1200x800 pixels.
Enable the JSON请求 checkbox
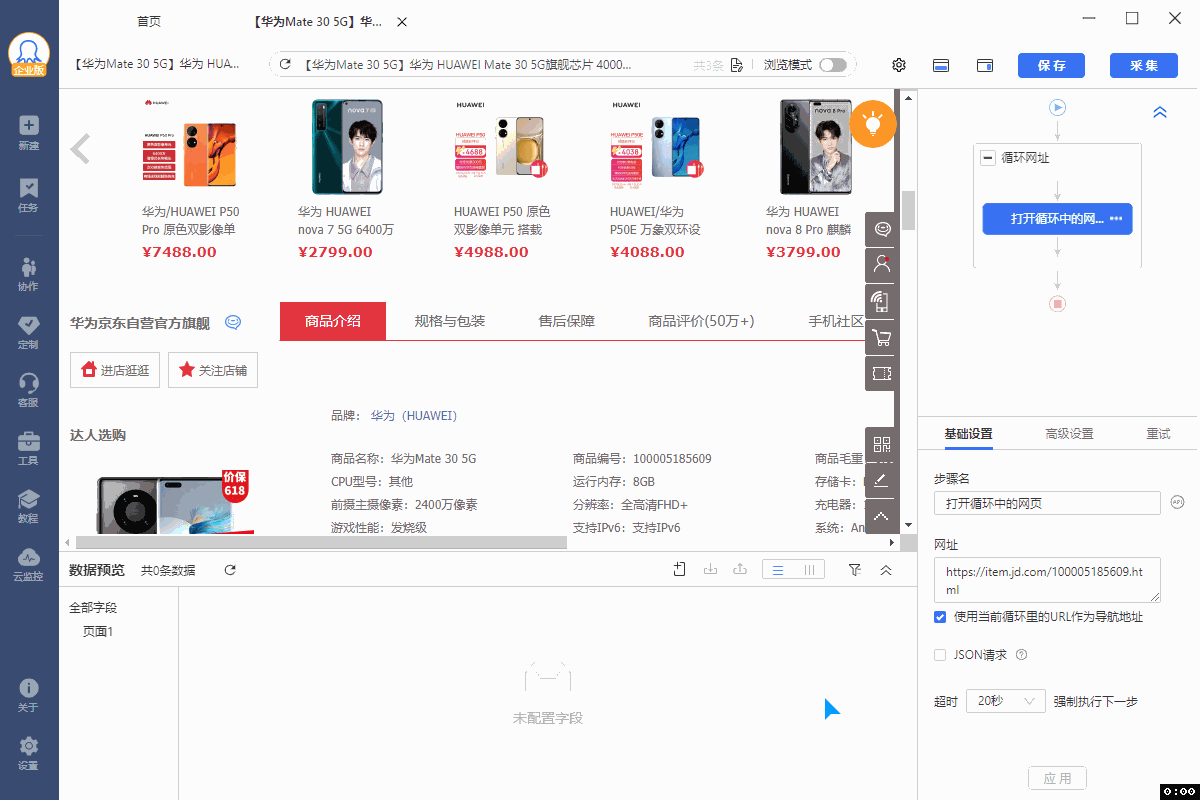click(940, 655)
